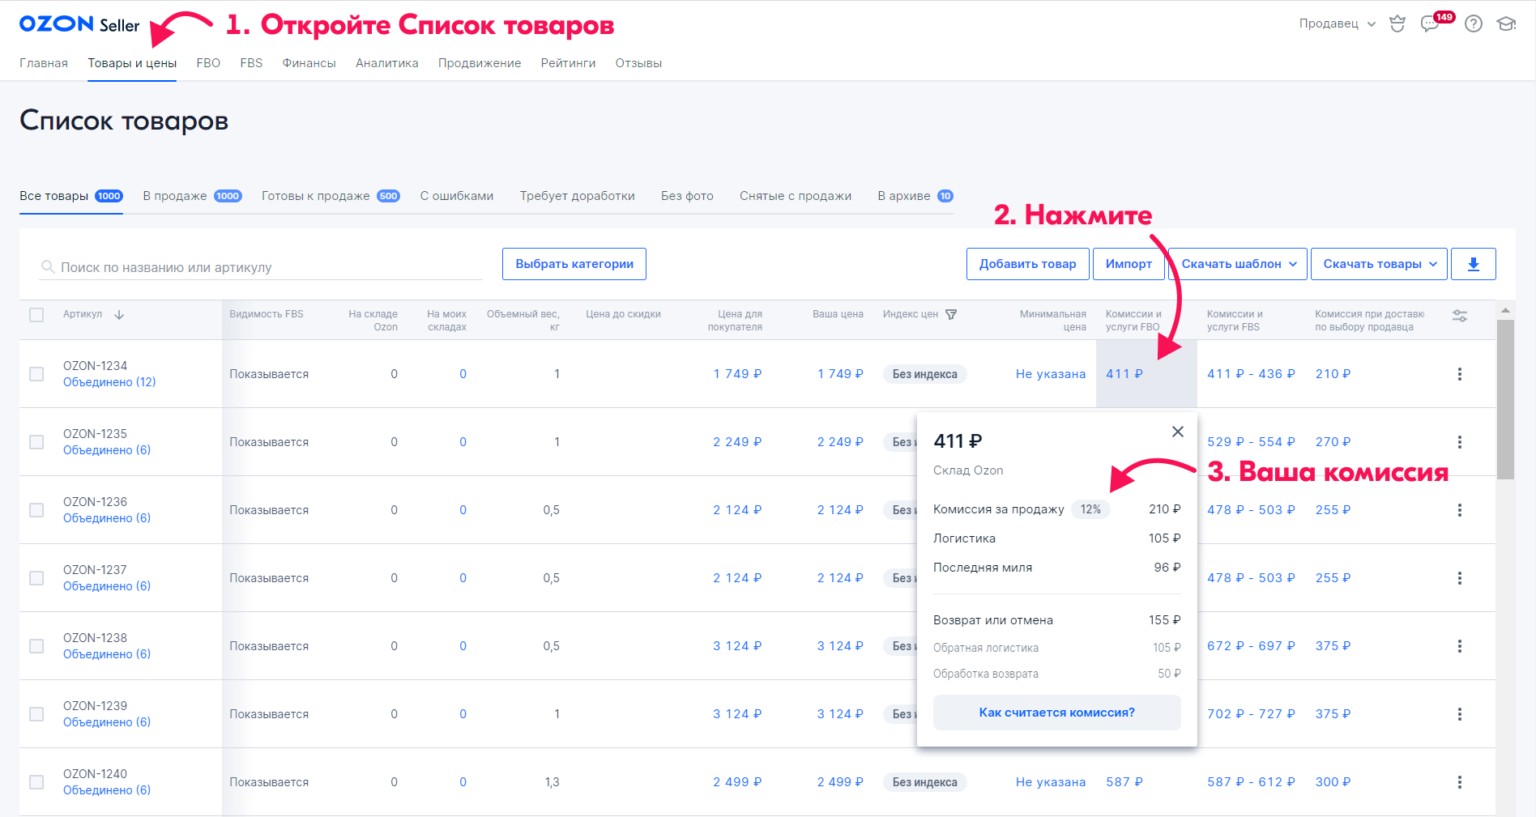Expand Объединено (6) under OZON-1236
This screenshot has height=817, width=1536.
click(107, 518)
